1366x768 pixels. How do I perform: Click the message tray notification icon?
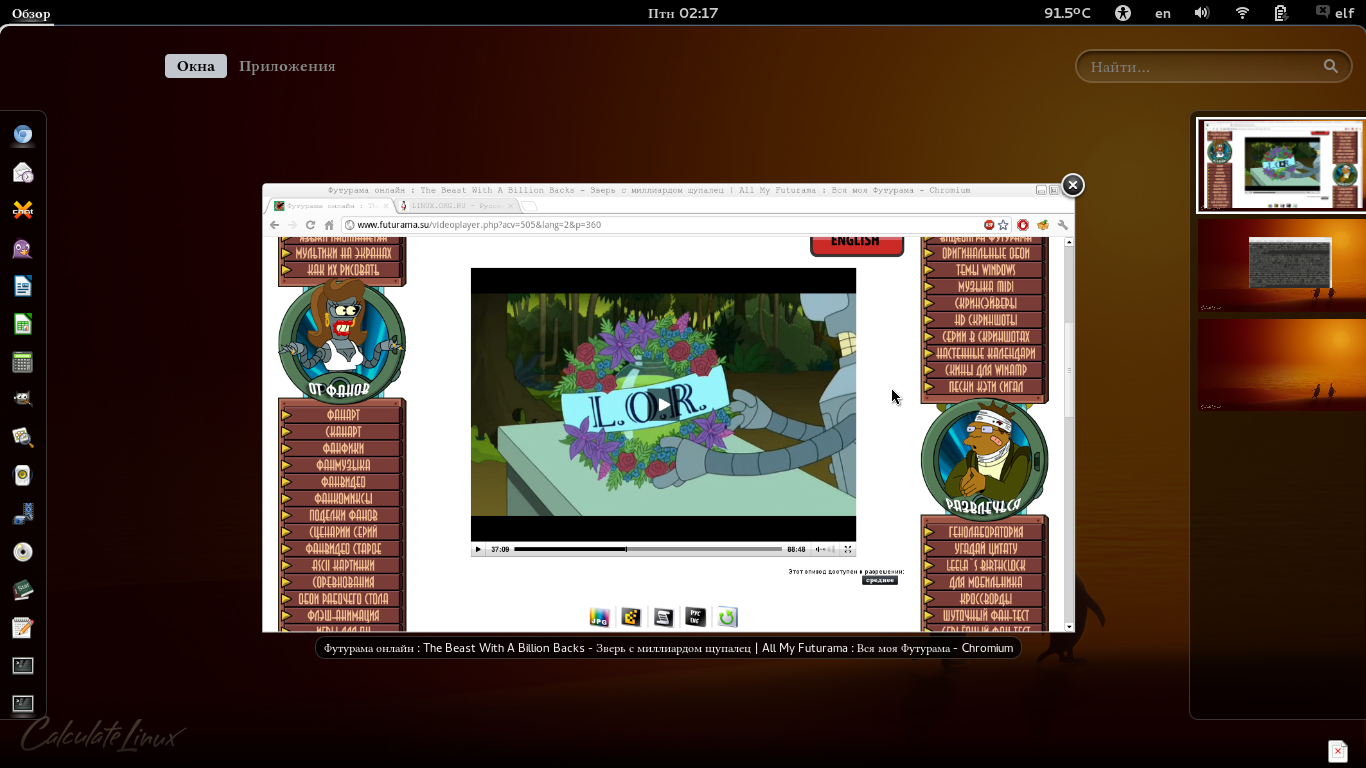(1338, 750)
